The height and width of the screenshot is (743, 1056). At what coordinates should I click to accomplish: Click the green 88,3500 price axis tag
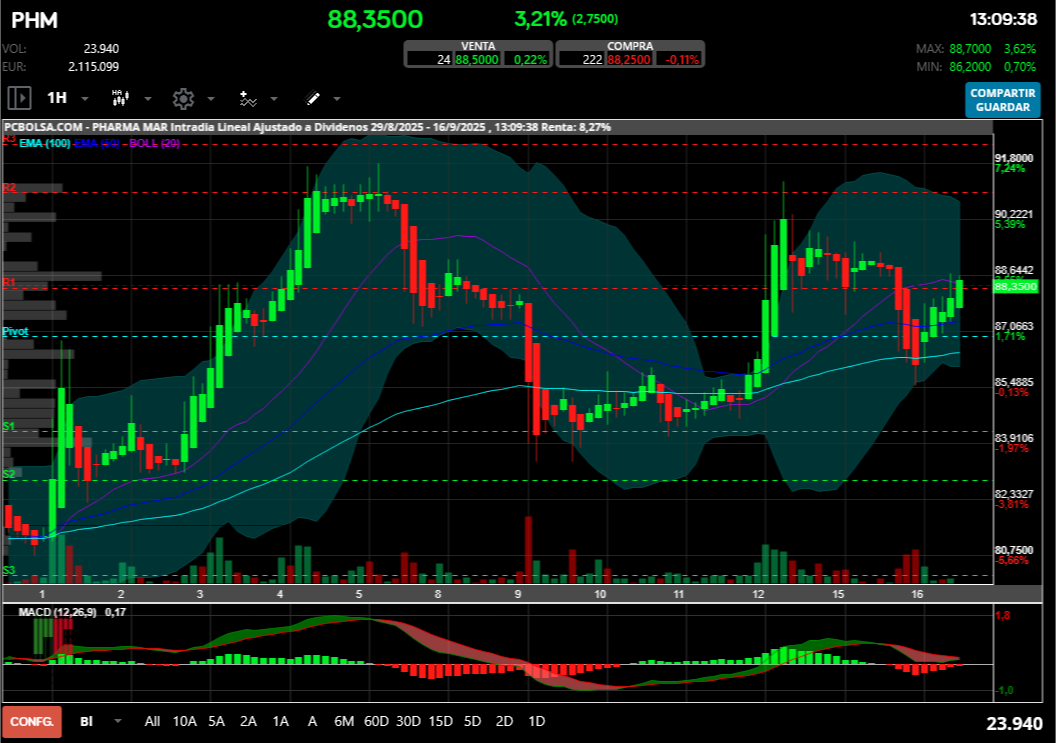pos(1016,286)
